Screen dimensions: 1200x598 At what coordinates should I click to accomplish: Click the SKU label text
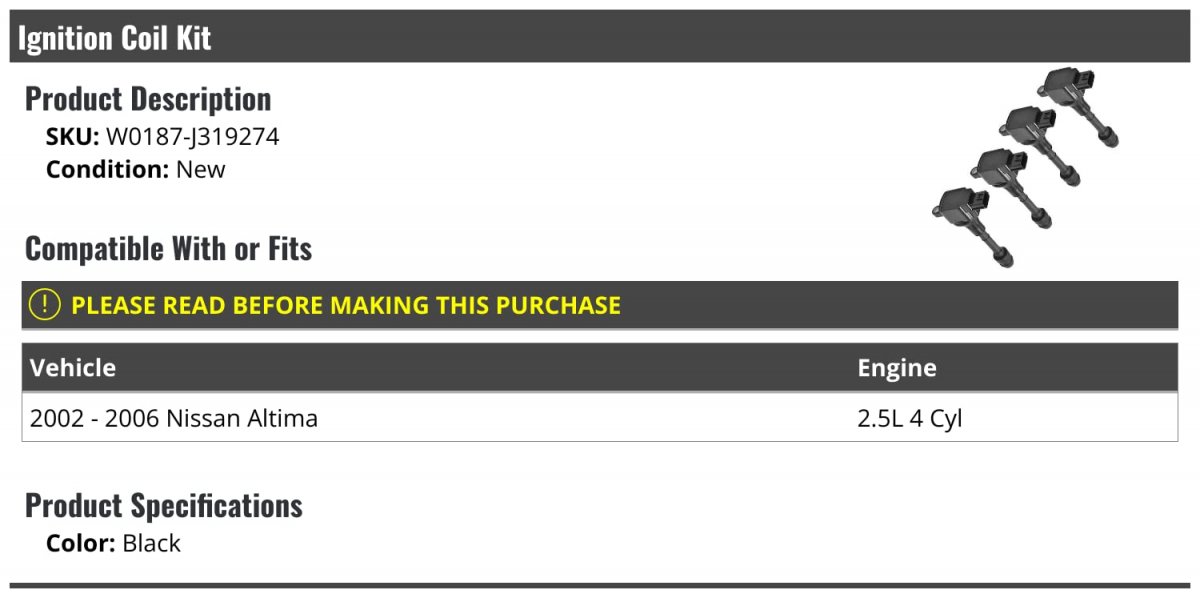click(x=73, y=137)
